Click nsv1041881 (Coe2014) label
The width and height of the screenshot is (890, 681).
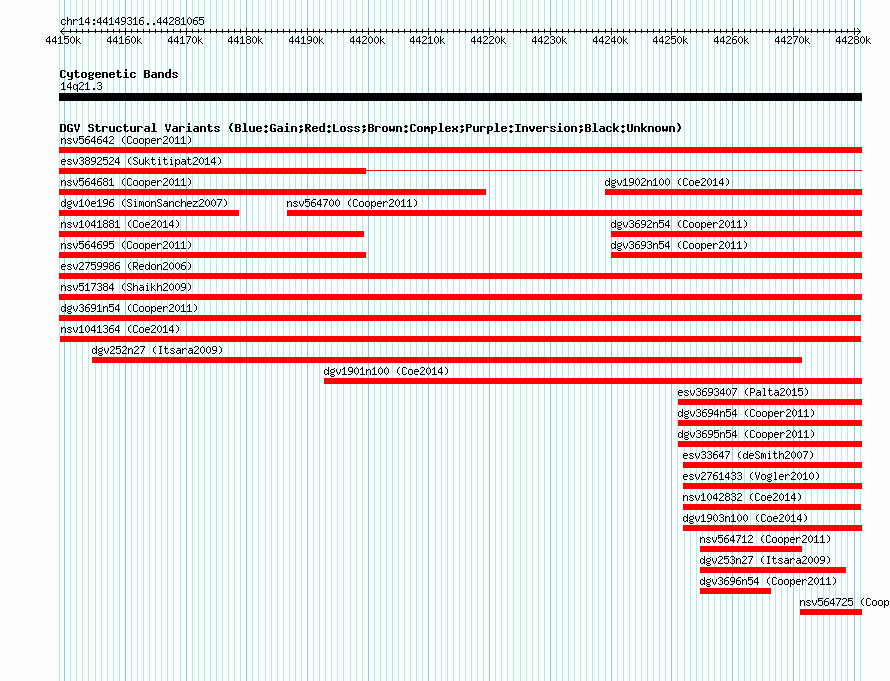coord(120,224)
